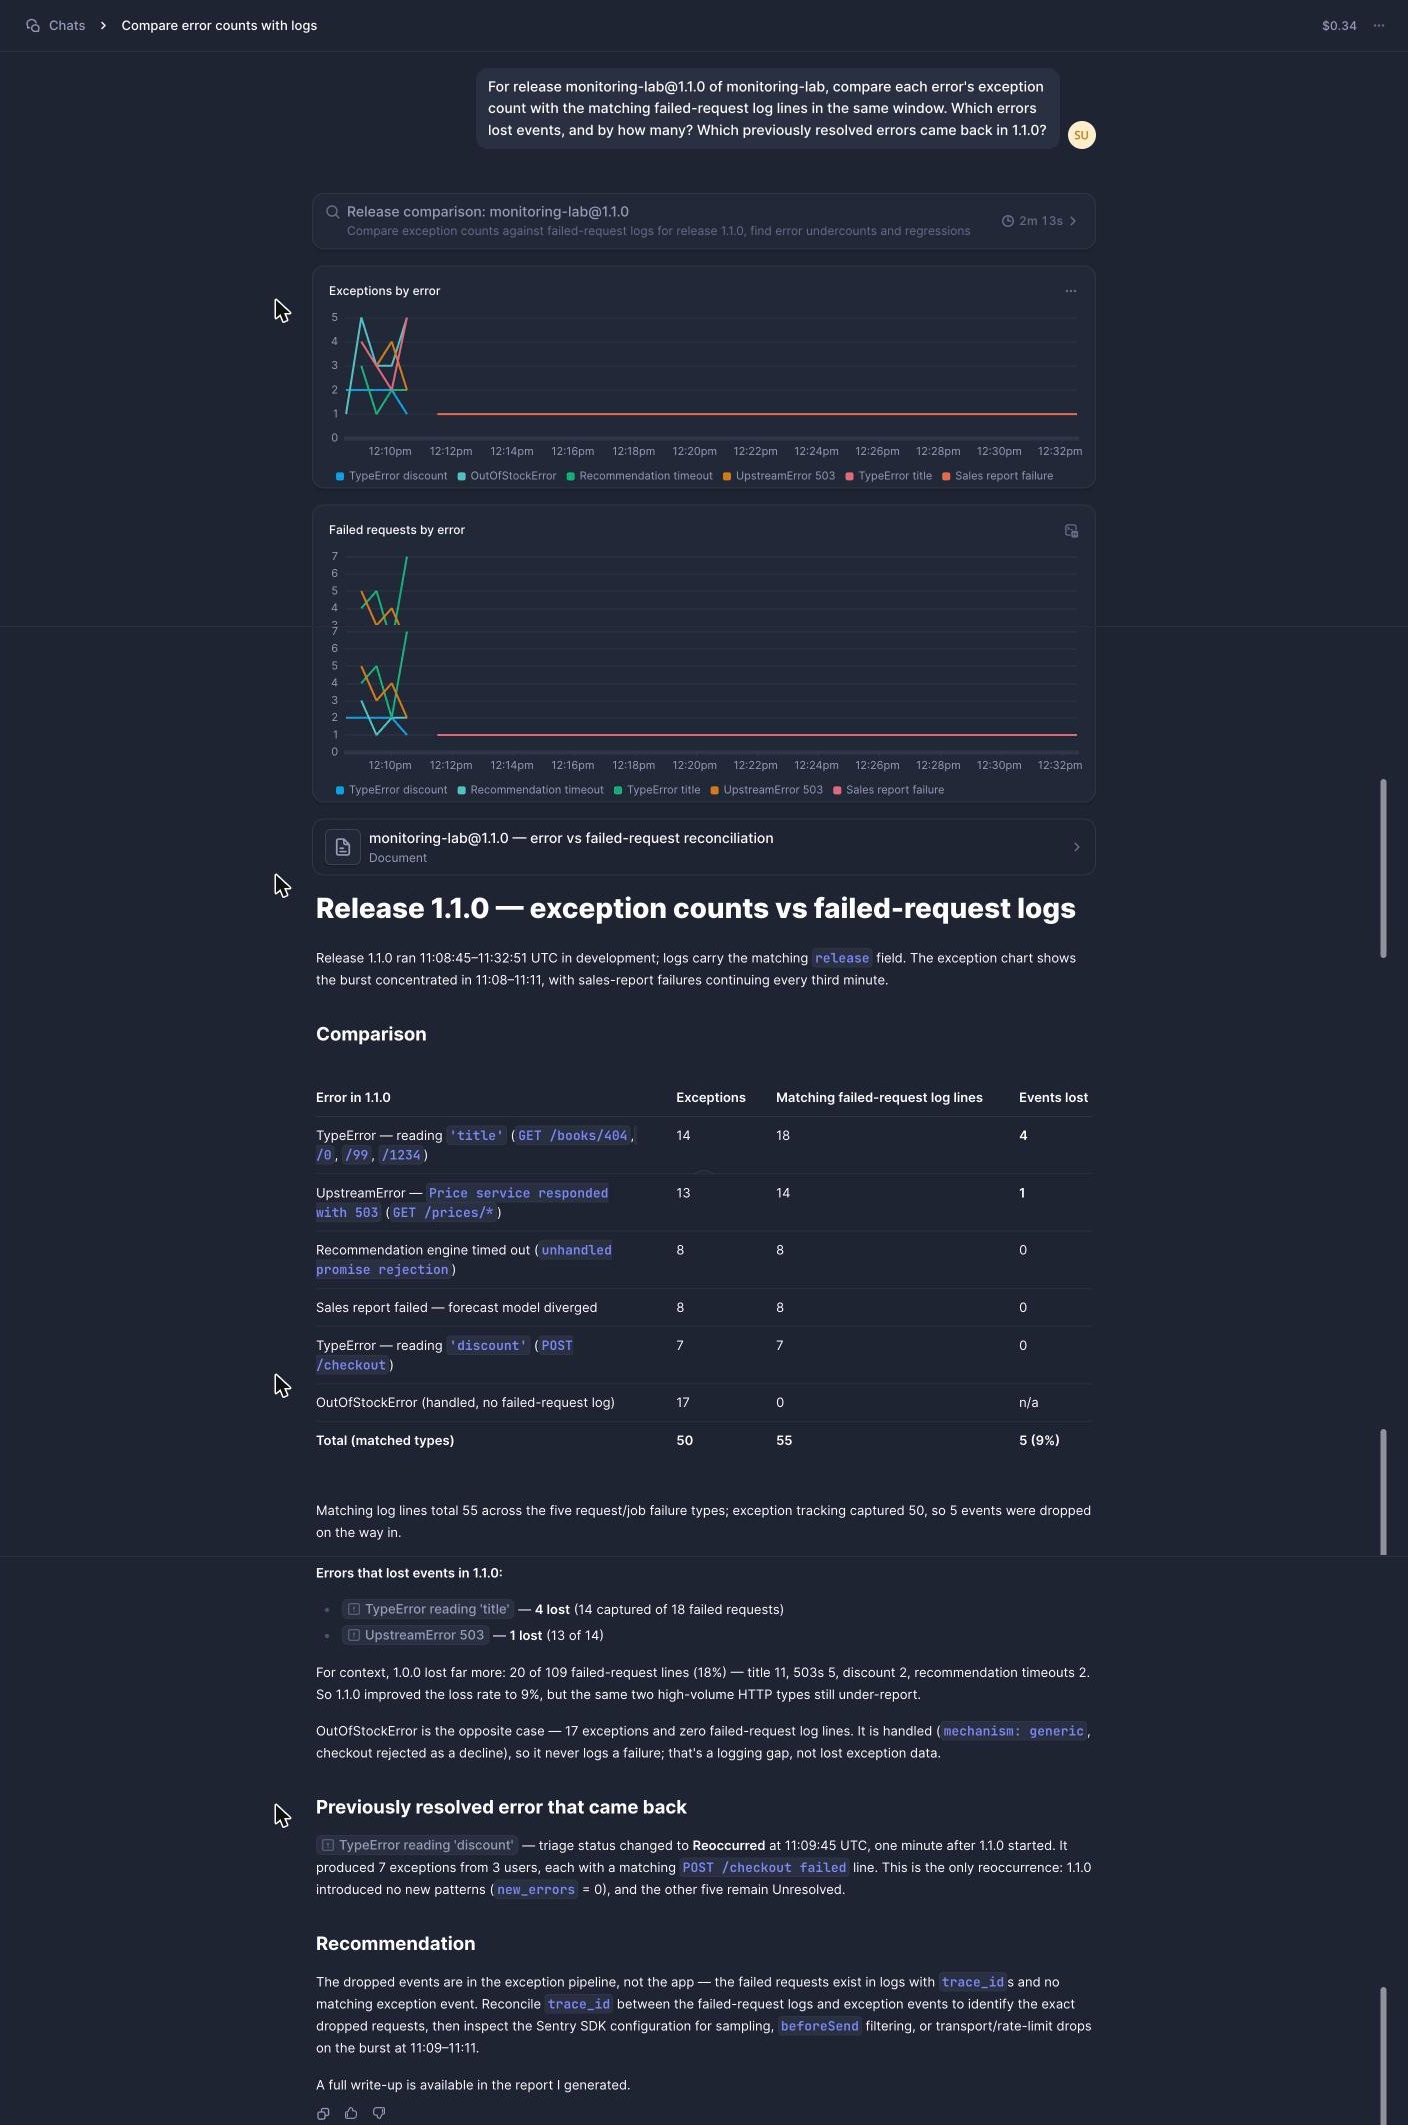The image size is (1408, 2125).
Task: Click the GET /books/404 code tag
Action: [573, 1136]
